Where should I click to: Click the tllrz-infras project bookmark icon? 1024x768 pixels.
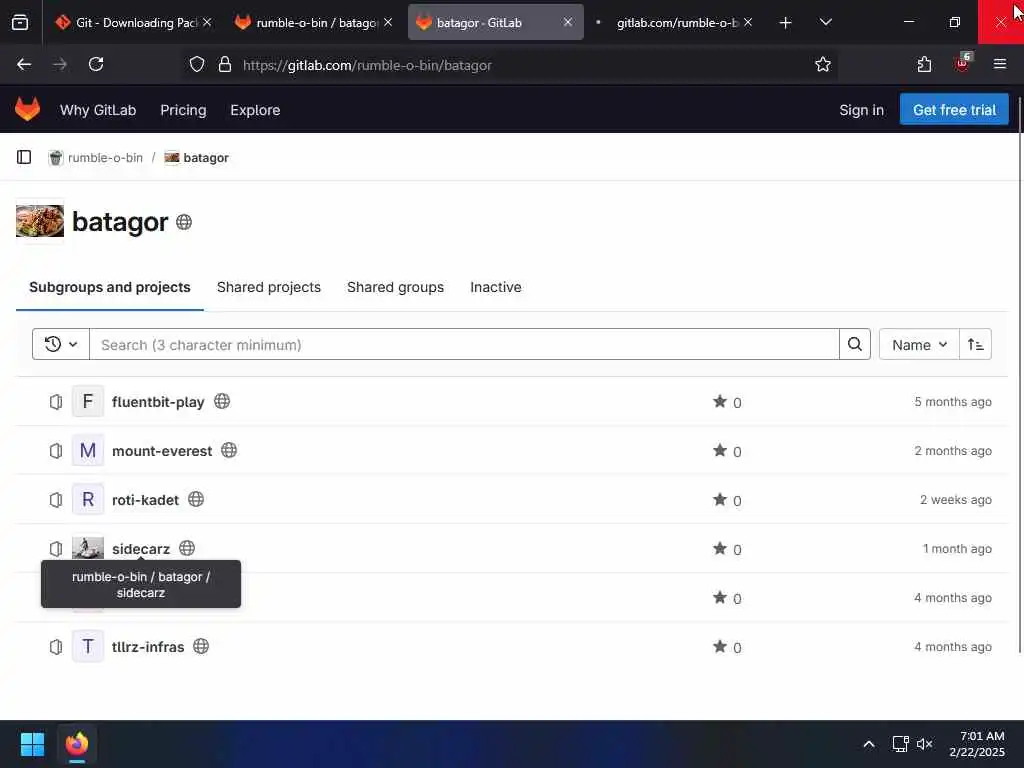[x=56, y=647]
